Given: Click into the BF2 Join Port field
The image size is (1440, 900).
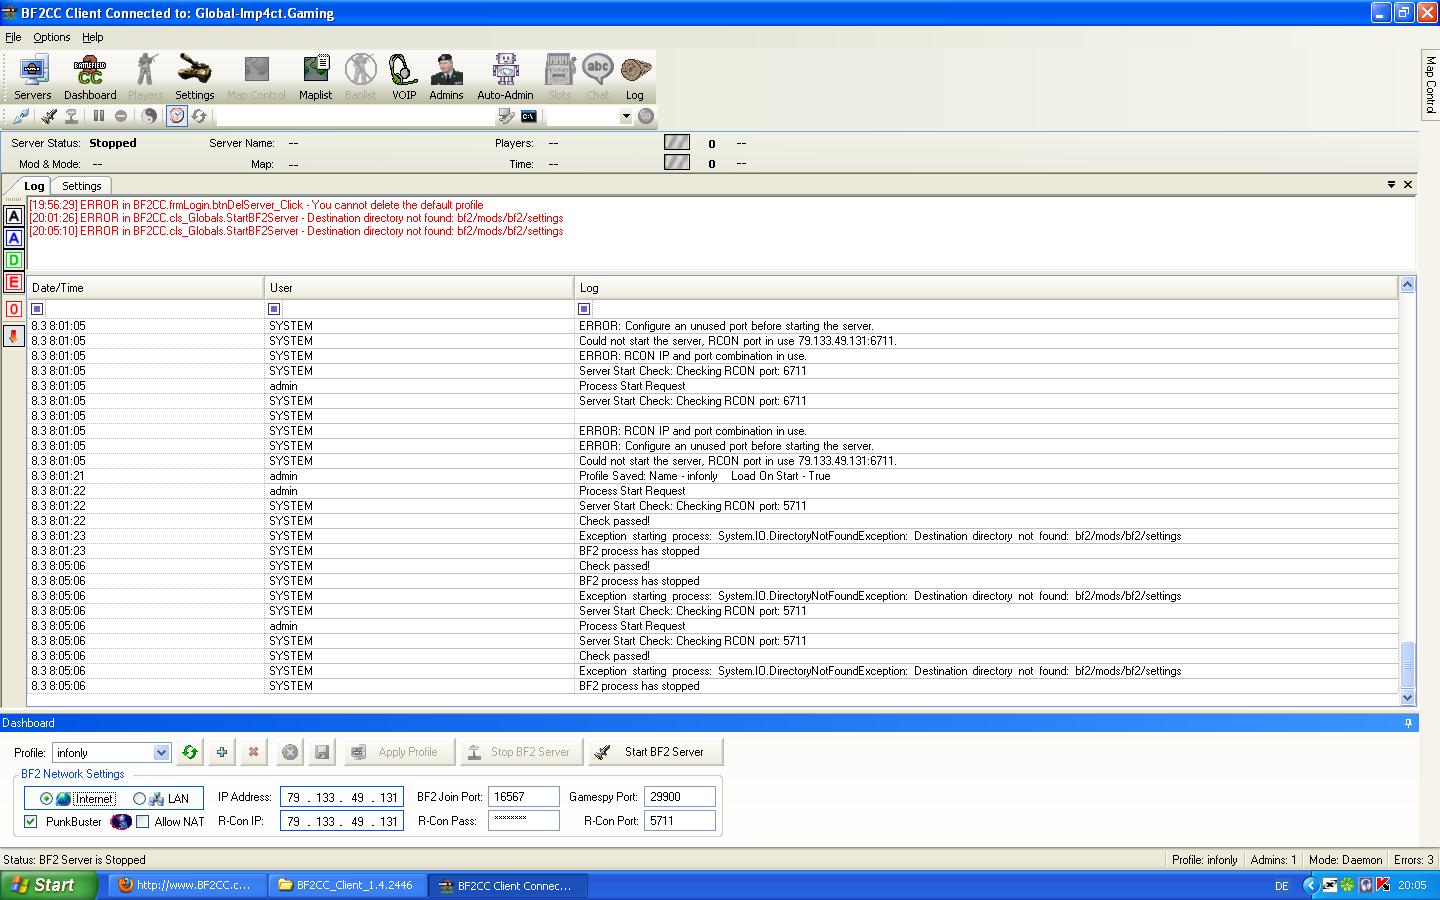Looking at the screenshot, I should coord(523,797).
